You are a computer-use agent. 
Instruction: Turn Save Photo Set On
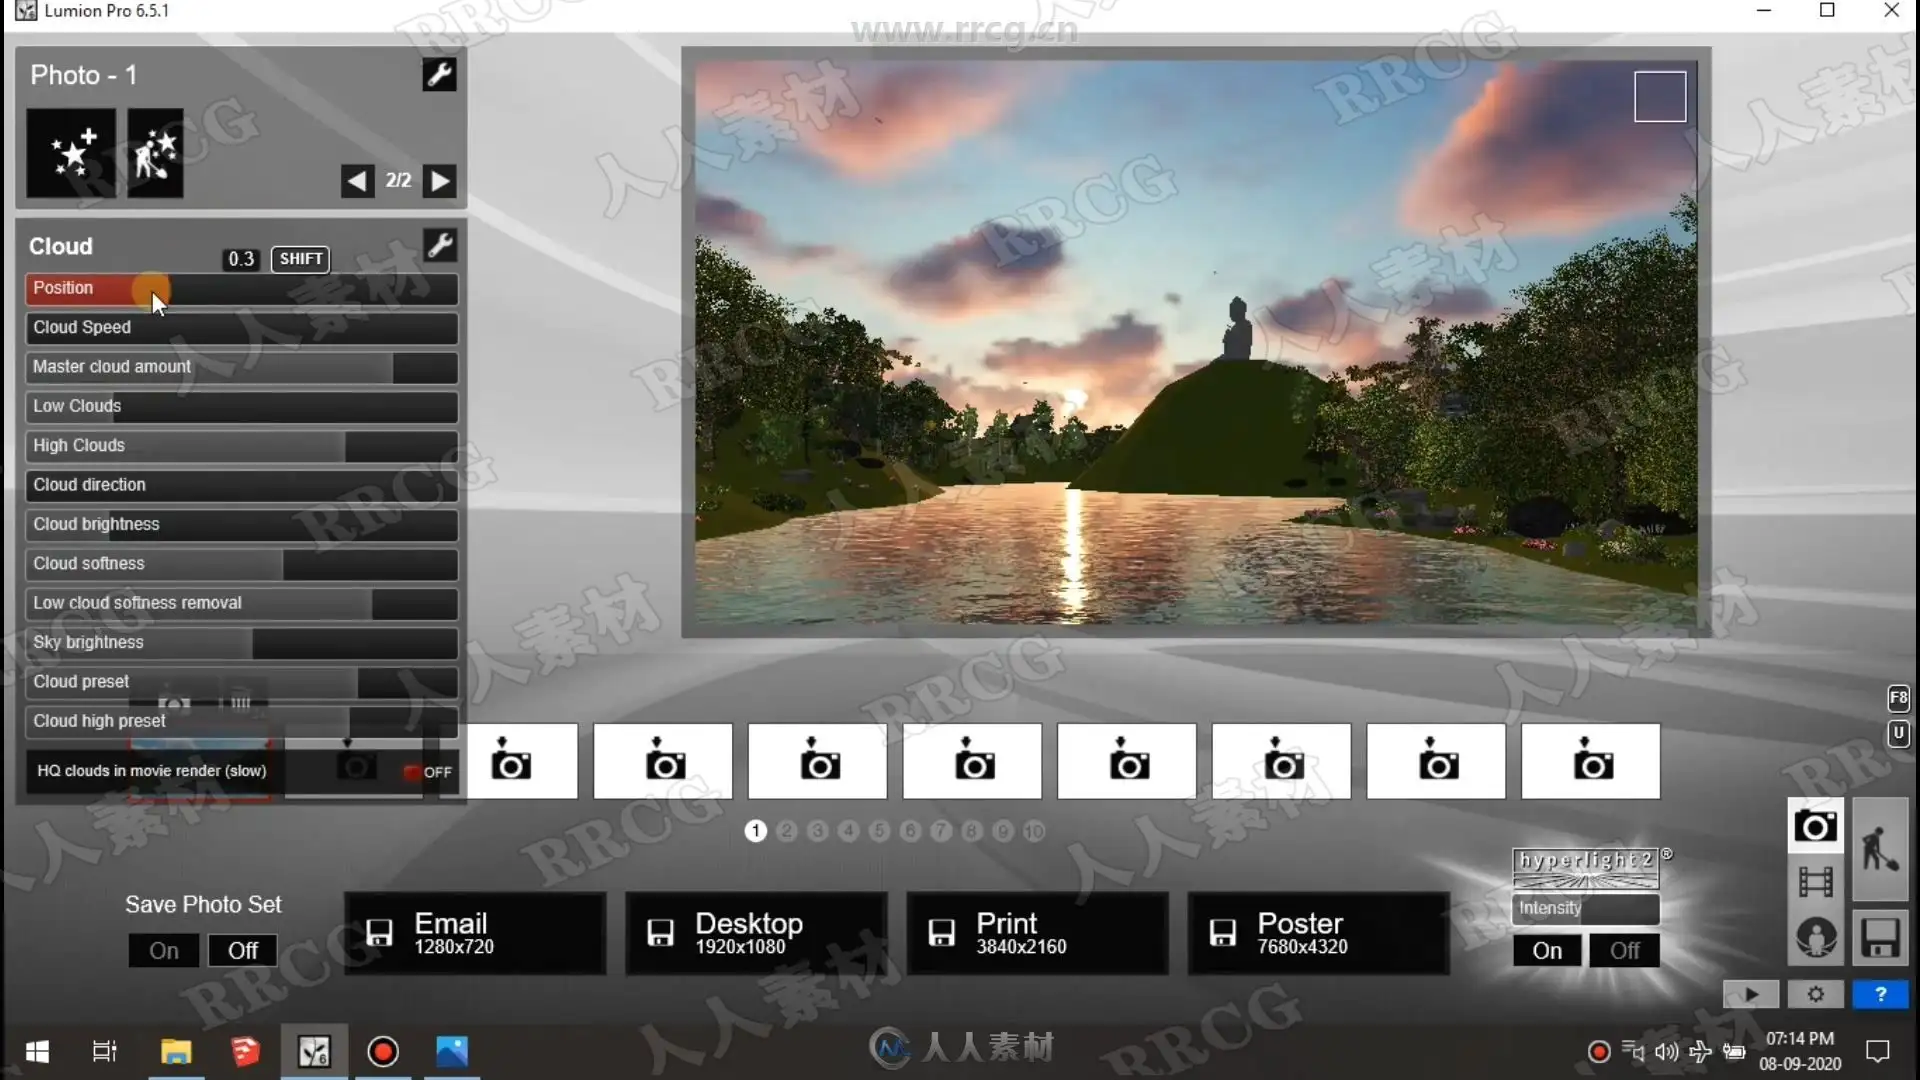tap(164, 950)
